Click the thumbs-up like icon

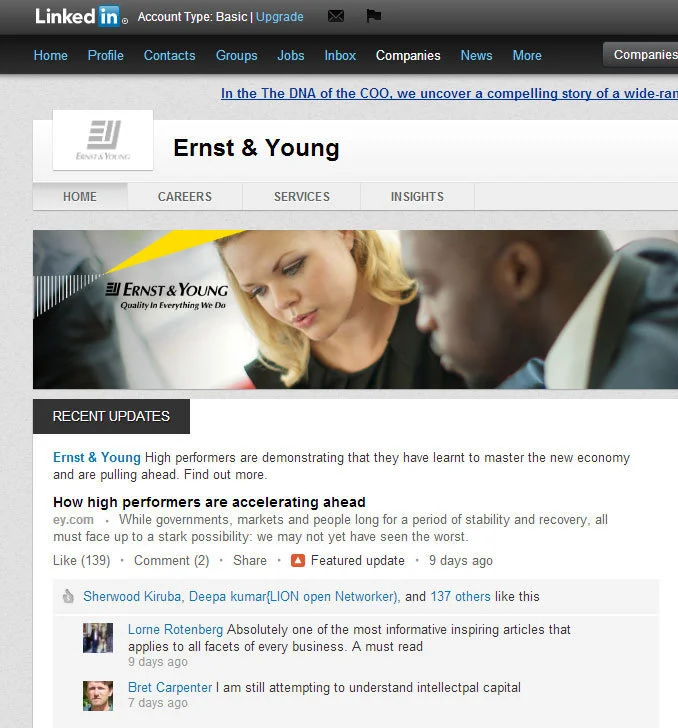point(68,596)
